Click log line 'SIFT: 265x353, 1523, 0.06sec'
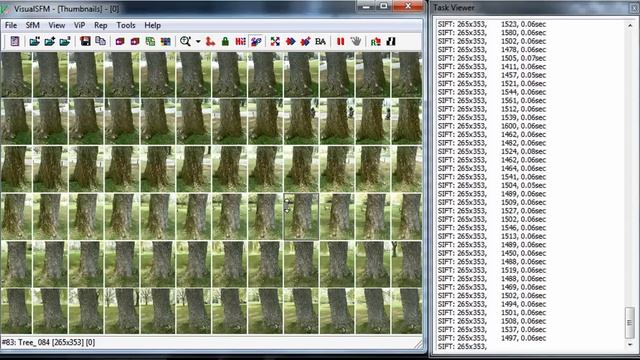This screenshot has width=640, height=360. [x=491, y=24]
